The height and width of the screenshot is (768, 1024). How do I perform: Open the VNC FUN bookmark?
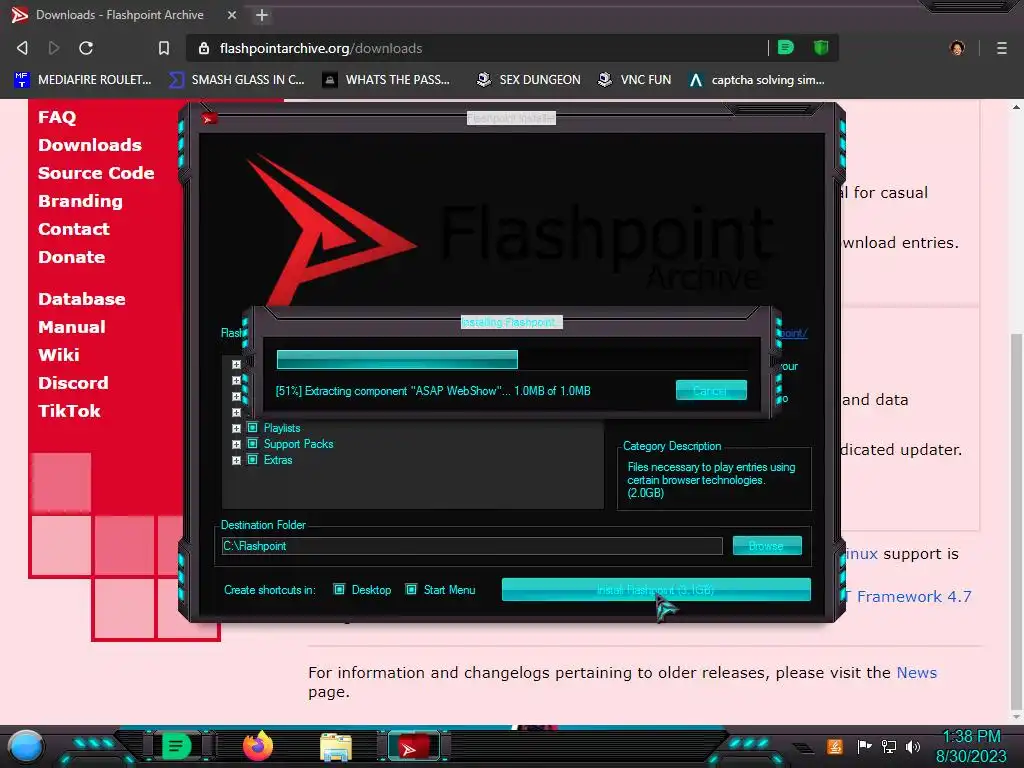click(x=635, y=80)
